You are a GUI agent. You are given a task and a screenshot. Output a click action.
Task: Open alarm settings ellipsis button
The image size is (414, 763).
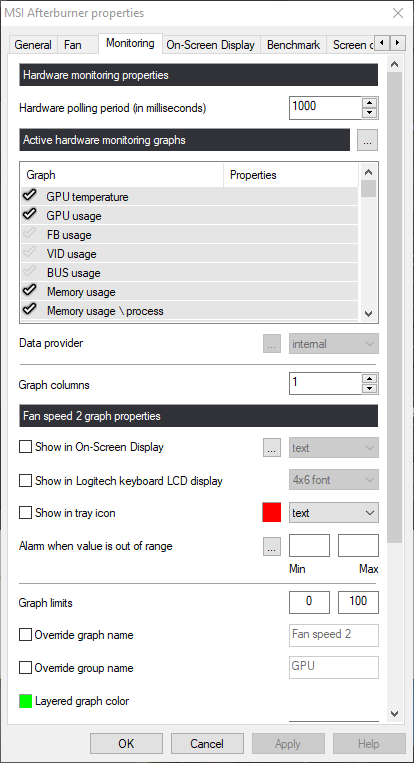(272, 546)
